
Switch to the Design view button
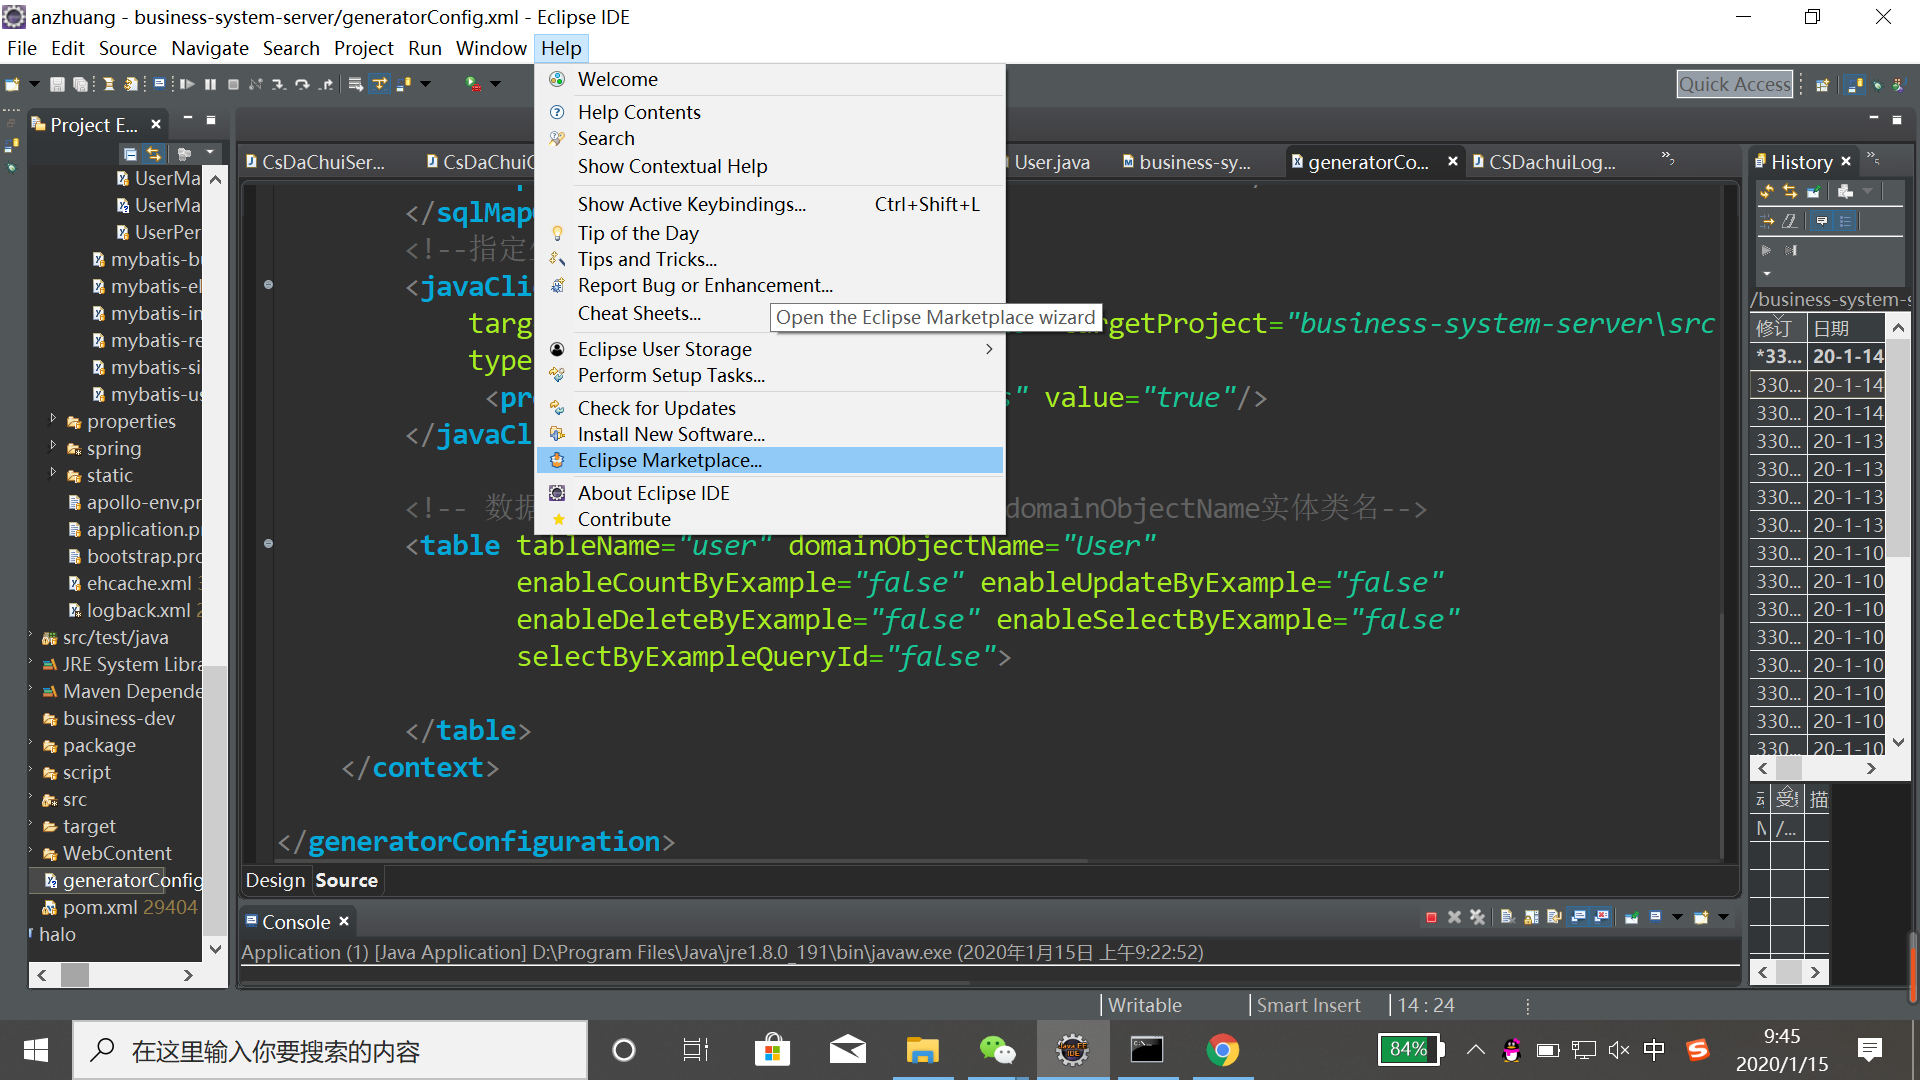[274, 880]
